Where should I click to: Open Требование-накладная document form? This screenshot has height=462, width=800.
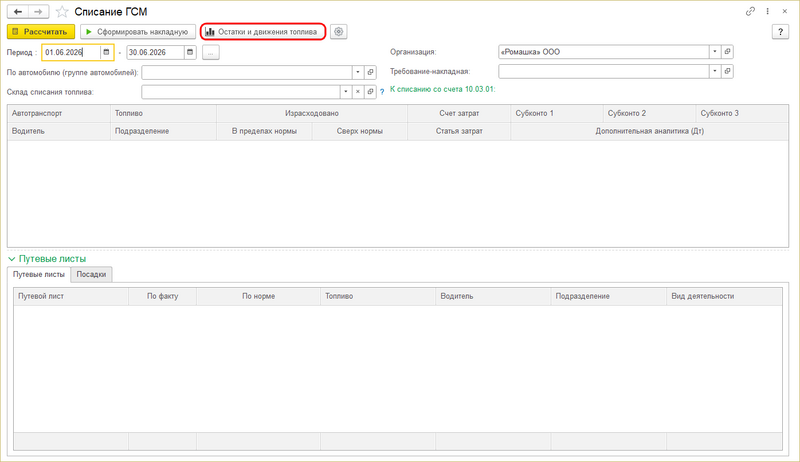[728, 71]
